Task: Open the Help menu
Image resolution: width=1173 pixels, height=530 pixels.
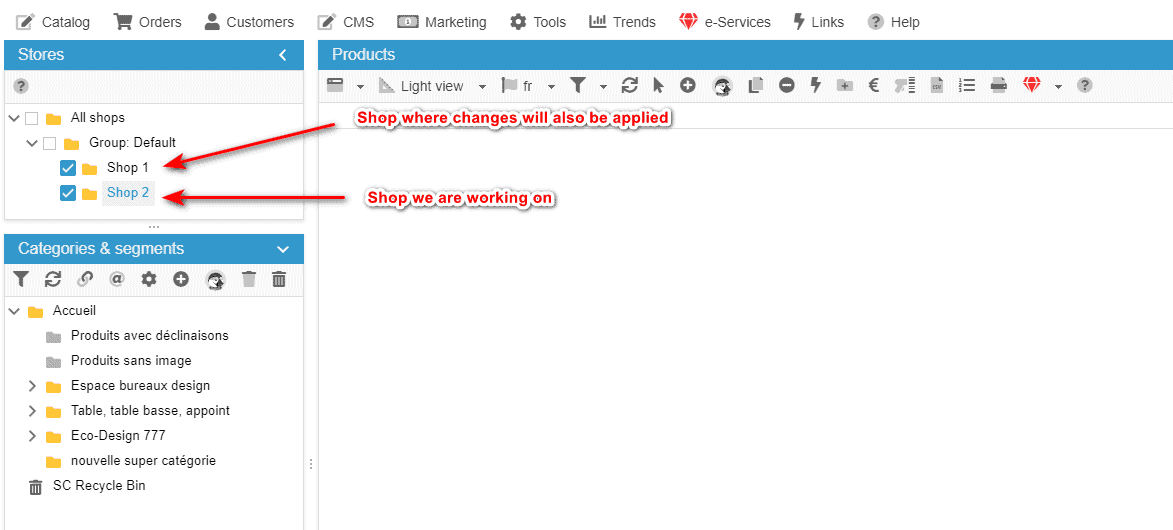Action: (x=893, y=22)
